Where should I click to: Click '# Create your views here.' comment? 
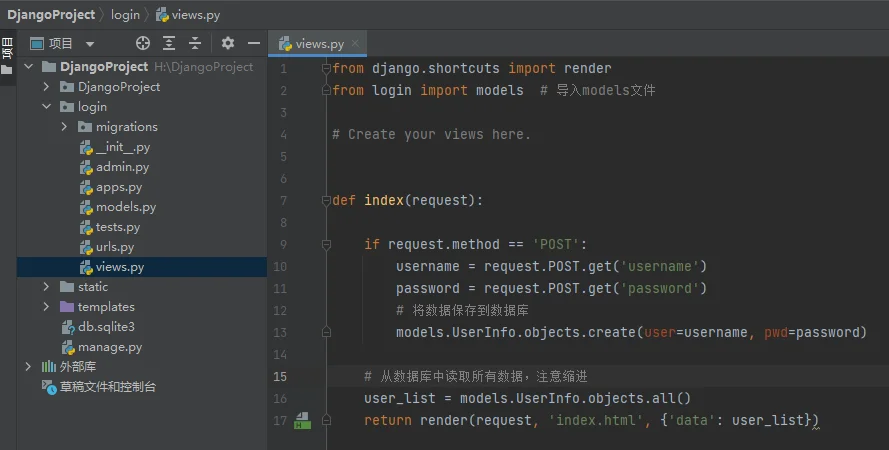pyautogui.click(x=431, y=134)
